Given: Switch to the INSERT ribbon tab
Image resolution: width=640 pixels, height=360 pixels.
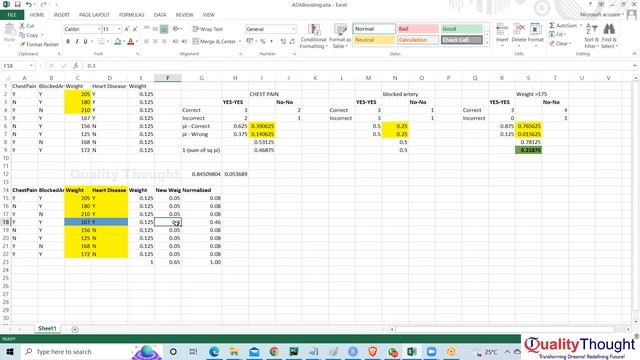Looking at the screenshot, I should pyautogui.click(x=62, y=15).
